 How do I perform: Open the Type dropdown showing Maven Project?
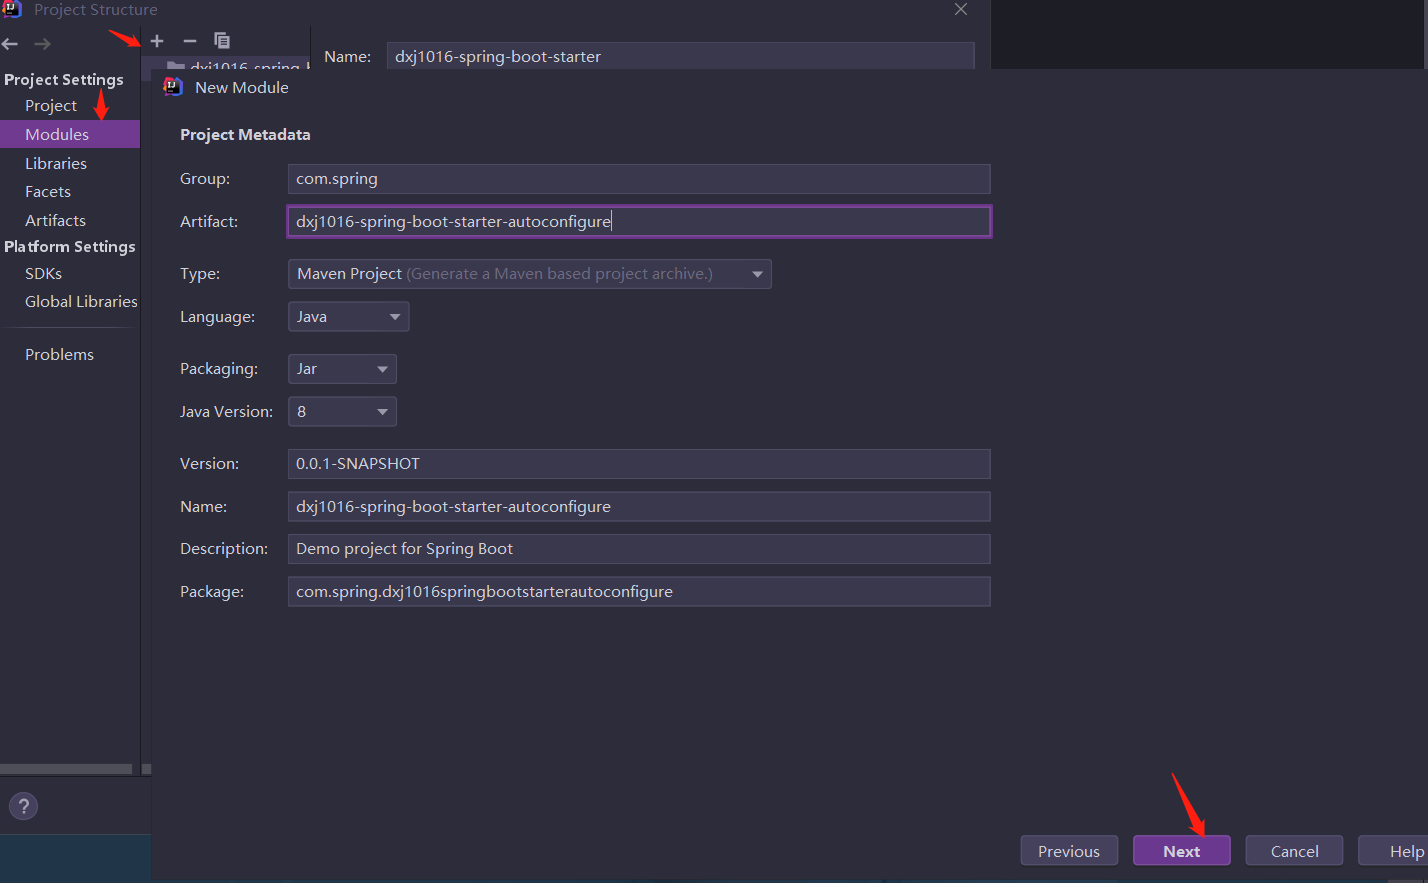529,274
